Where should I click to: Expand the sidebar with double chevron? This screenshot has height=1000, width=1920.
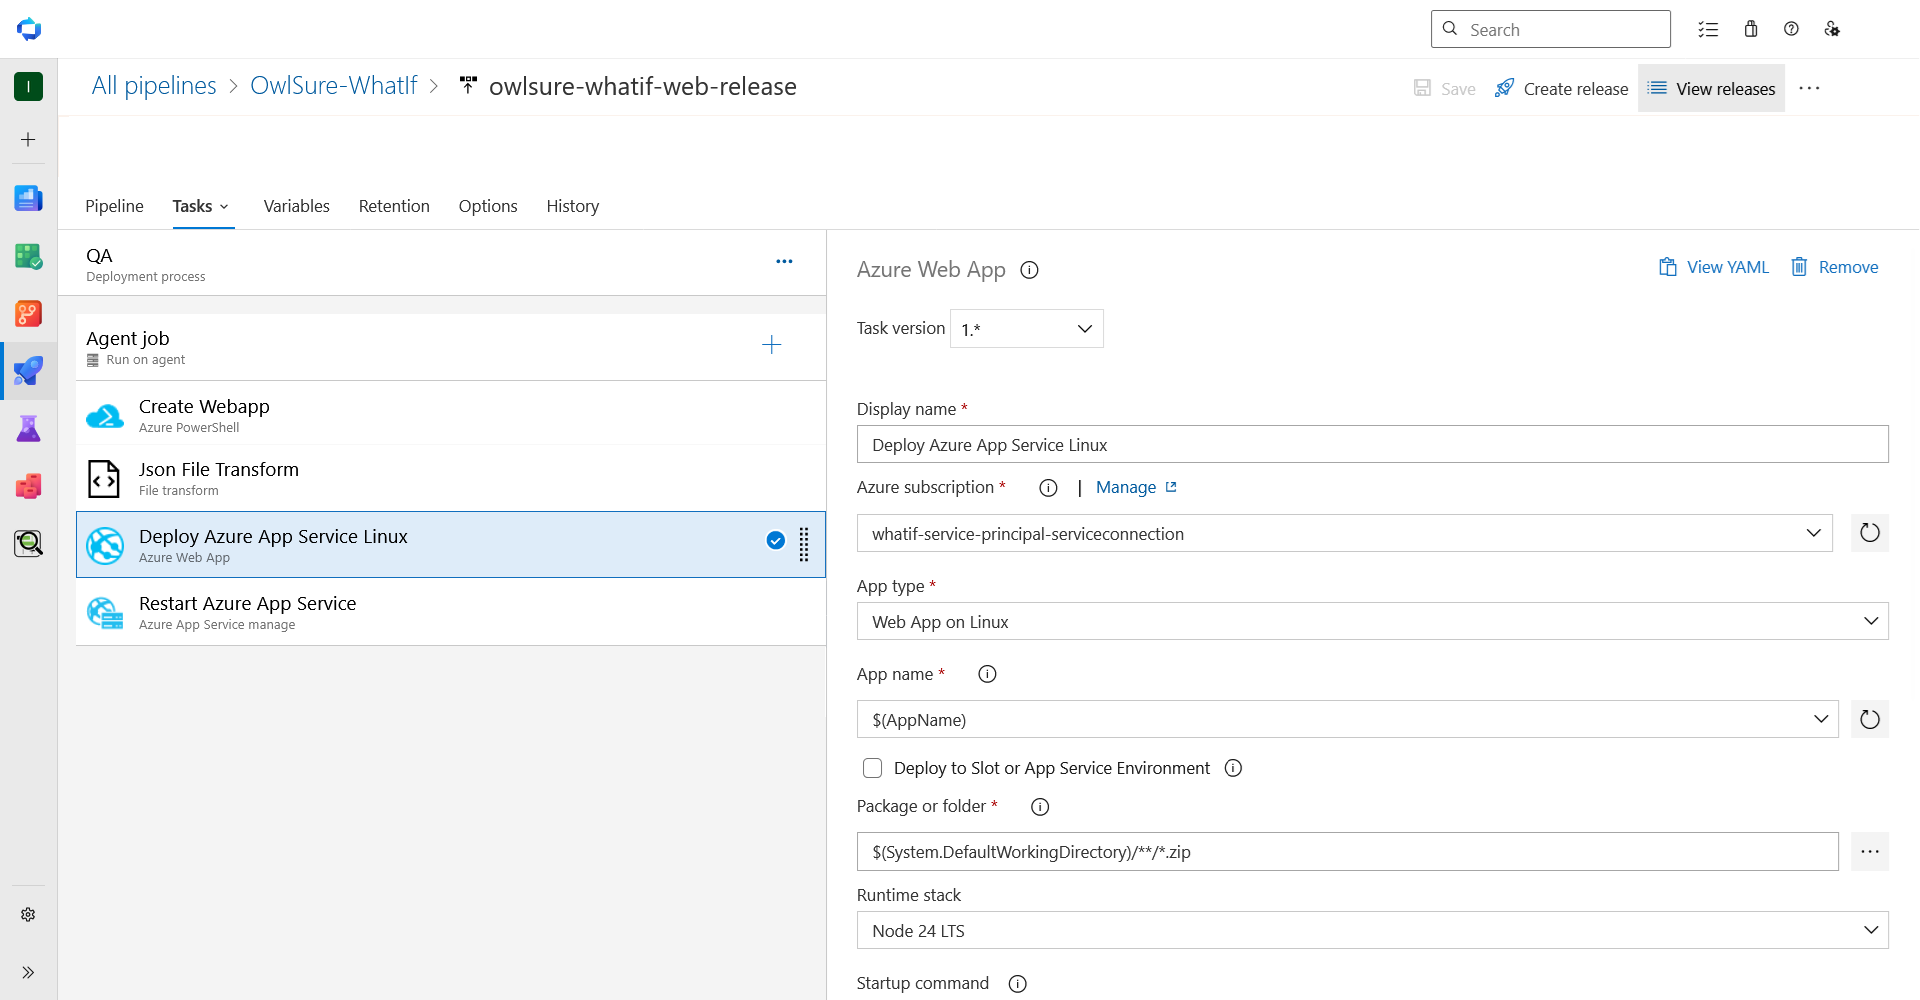(28, 972)
